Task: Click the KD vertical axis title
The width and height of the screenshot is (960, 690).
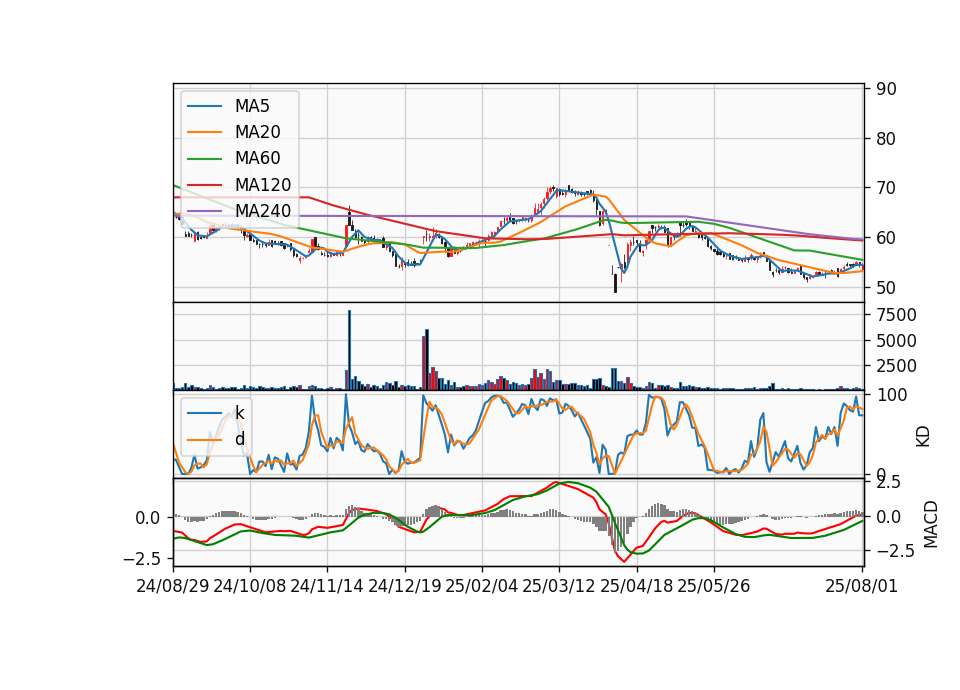Action: 923,437
